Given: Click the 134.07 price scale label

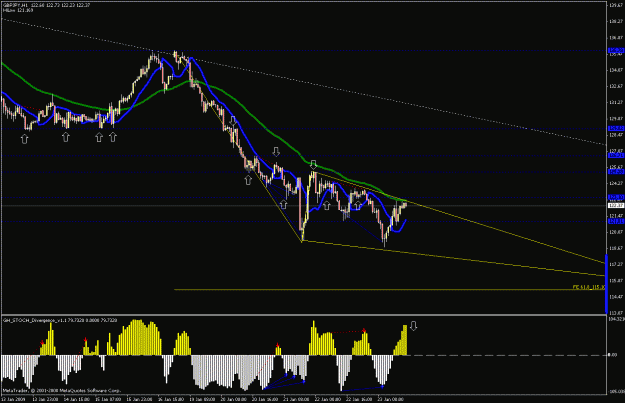Looking at the screenshot, I should point(616,70).
